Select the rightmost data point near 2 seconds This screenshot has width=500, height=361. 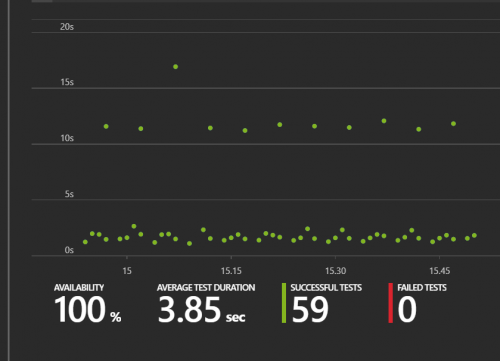[474, 236]
